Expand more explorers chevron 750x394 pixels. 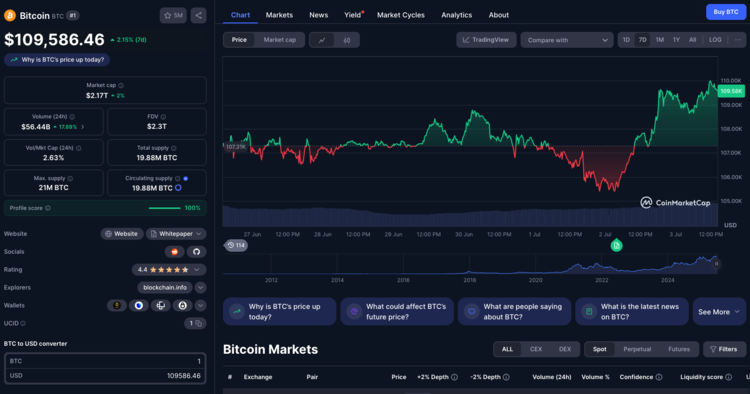200,287
